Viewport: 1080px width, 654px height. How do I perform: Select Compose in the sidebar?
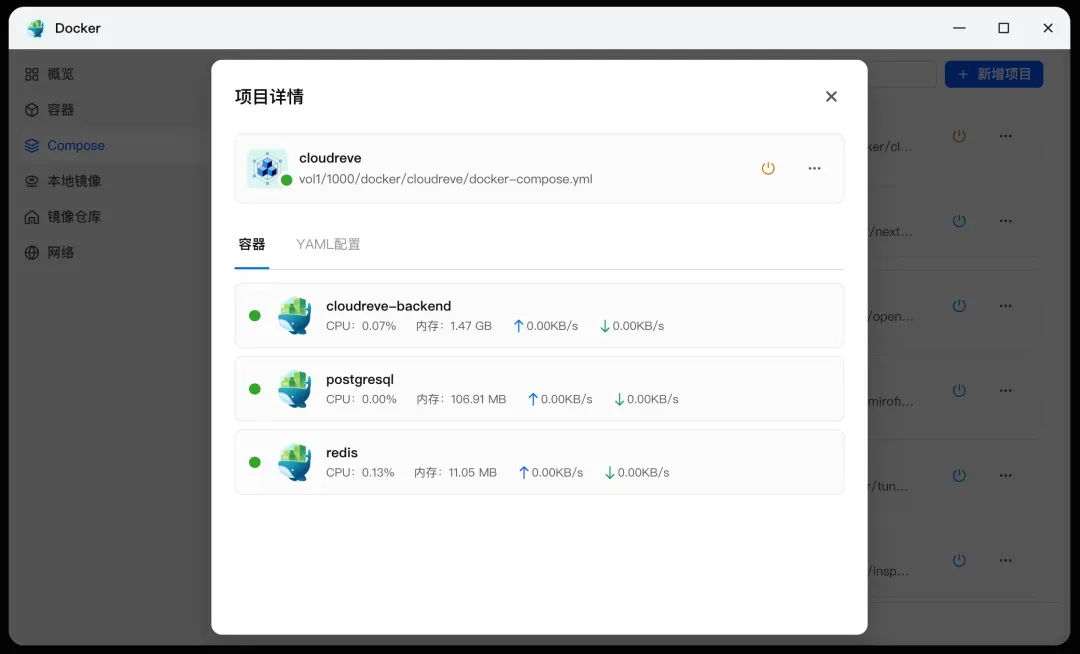point(75,145)
